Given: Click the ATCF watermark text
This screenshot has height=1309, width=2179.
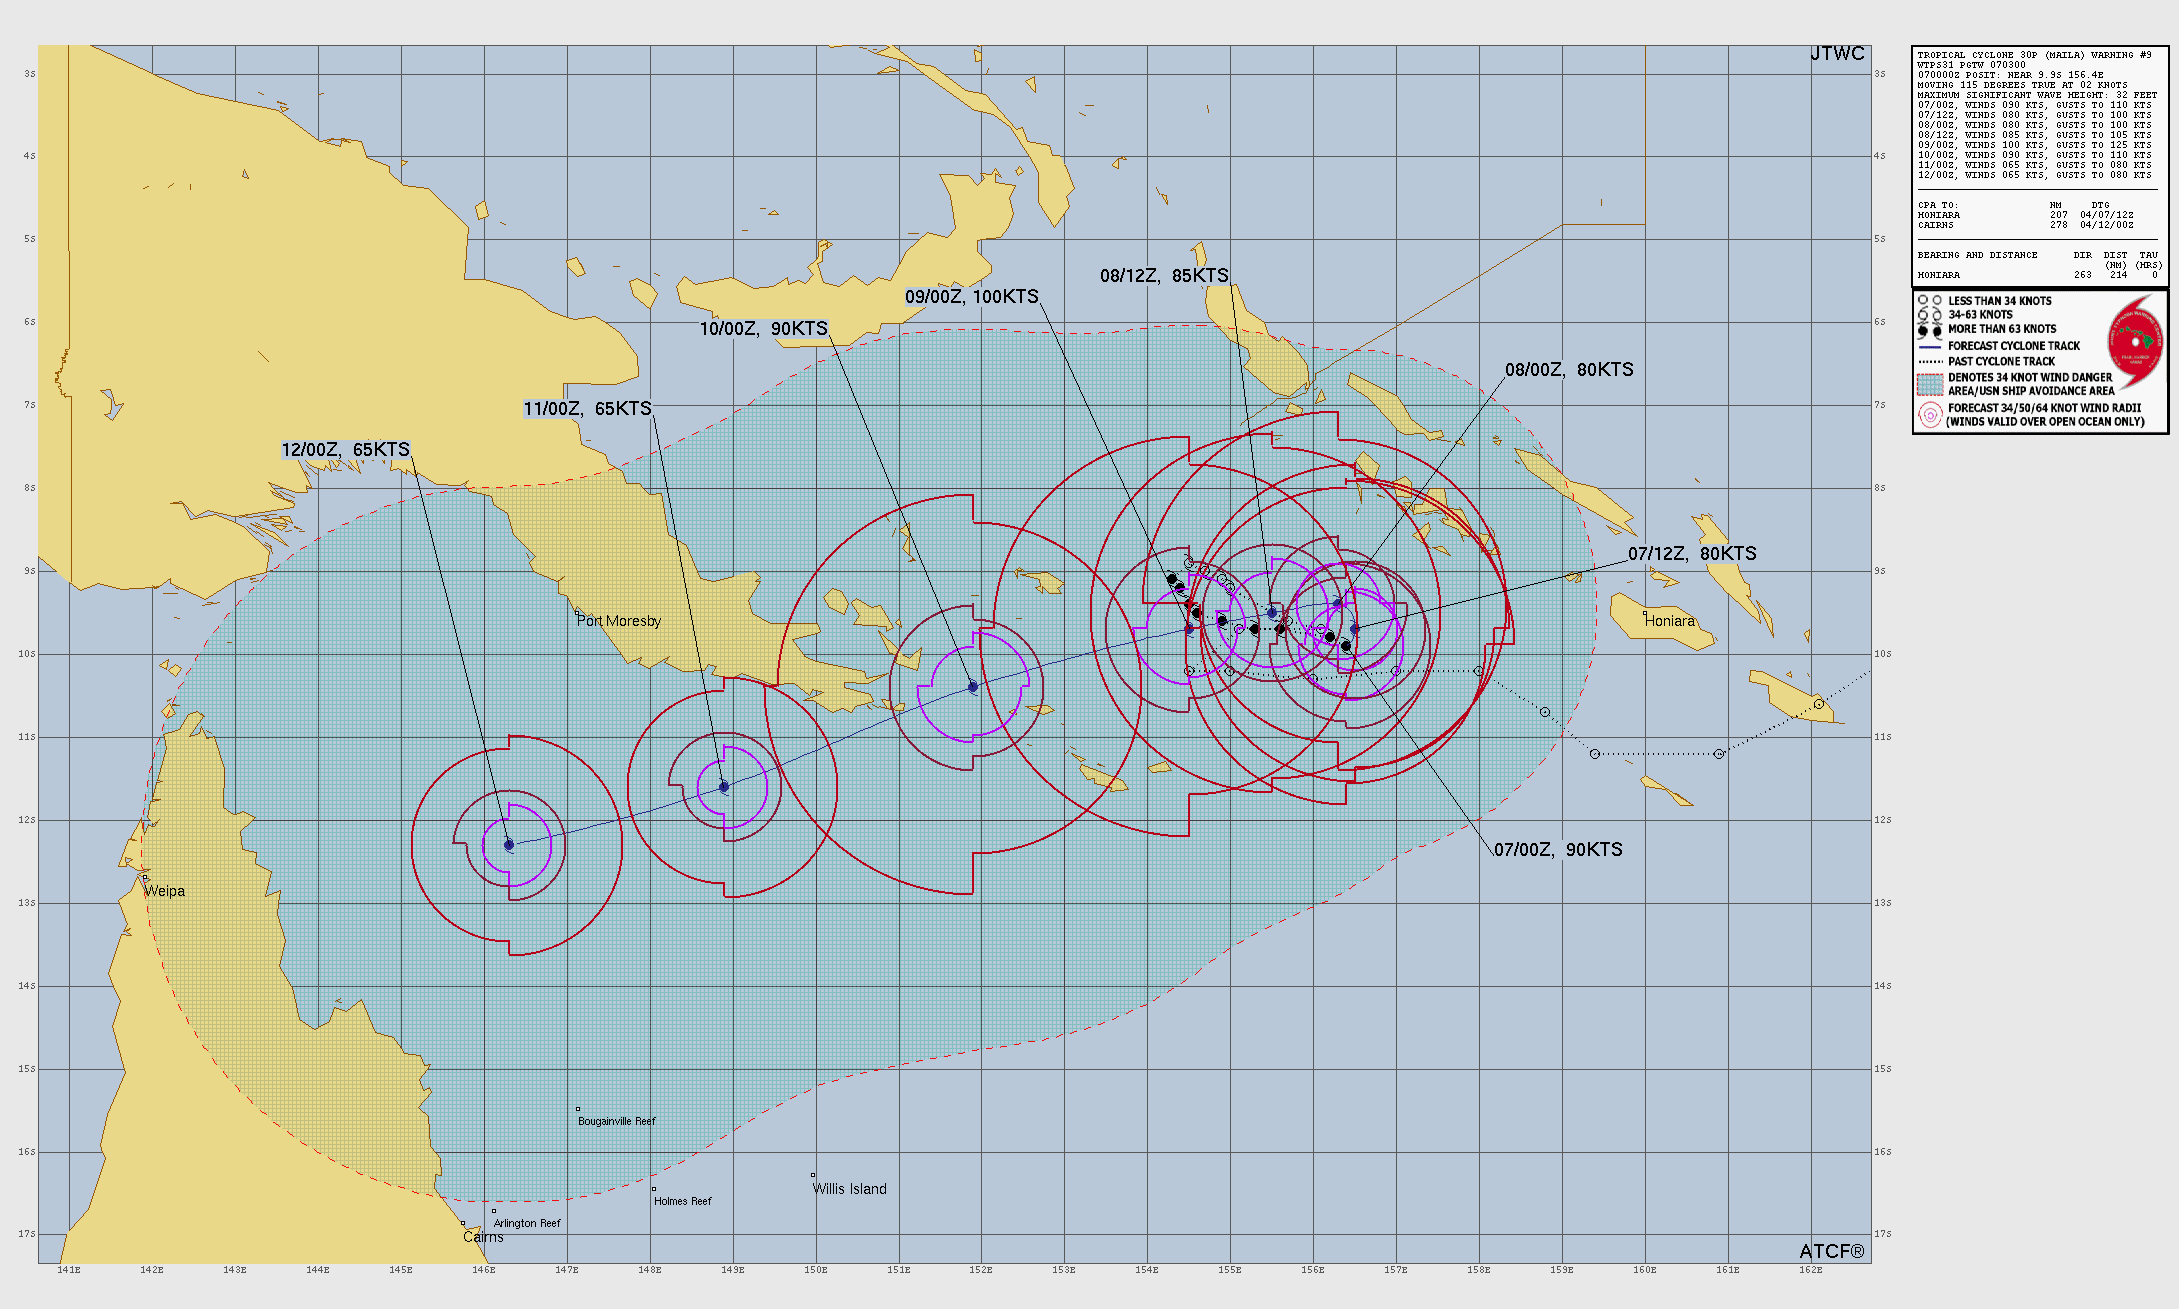Looking at the screenshot, I should click(x=1831, y=1251).
